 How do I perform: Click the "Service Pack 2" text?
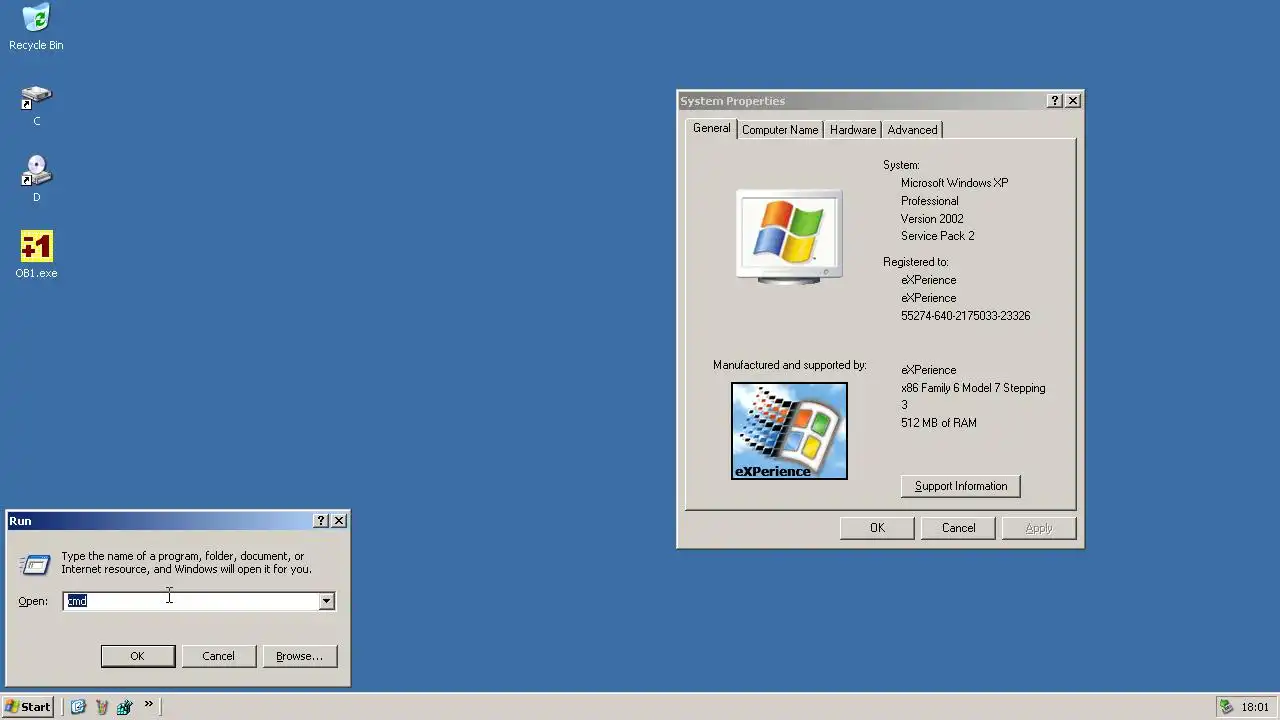click(937, 236)
